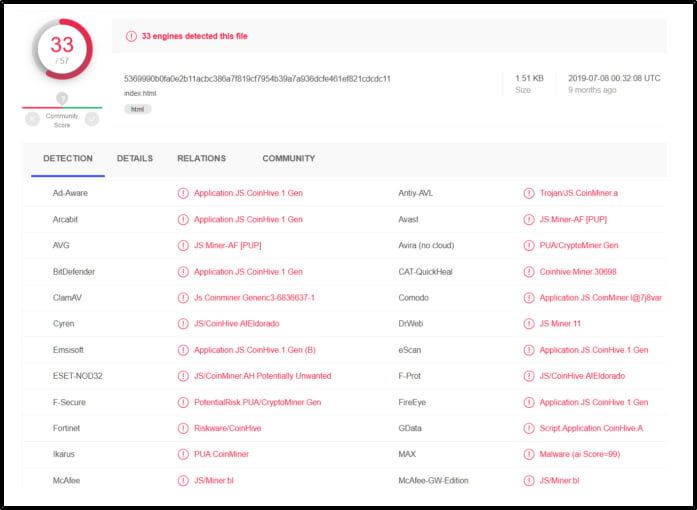
Task: Click the warning icon in BitDefender row
Action: (x=183, y=272)
